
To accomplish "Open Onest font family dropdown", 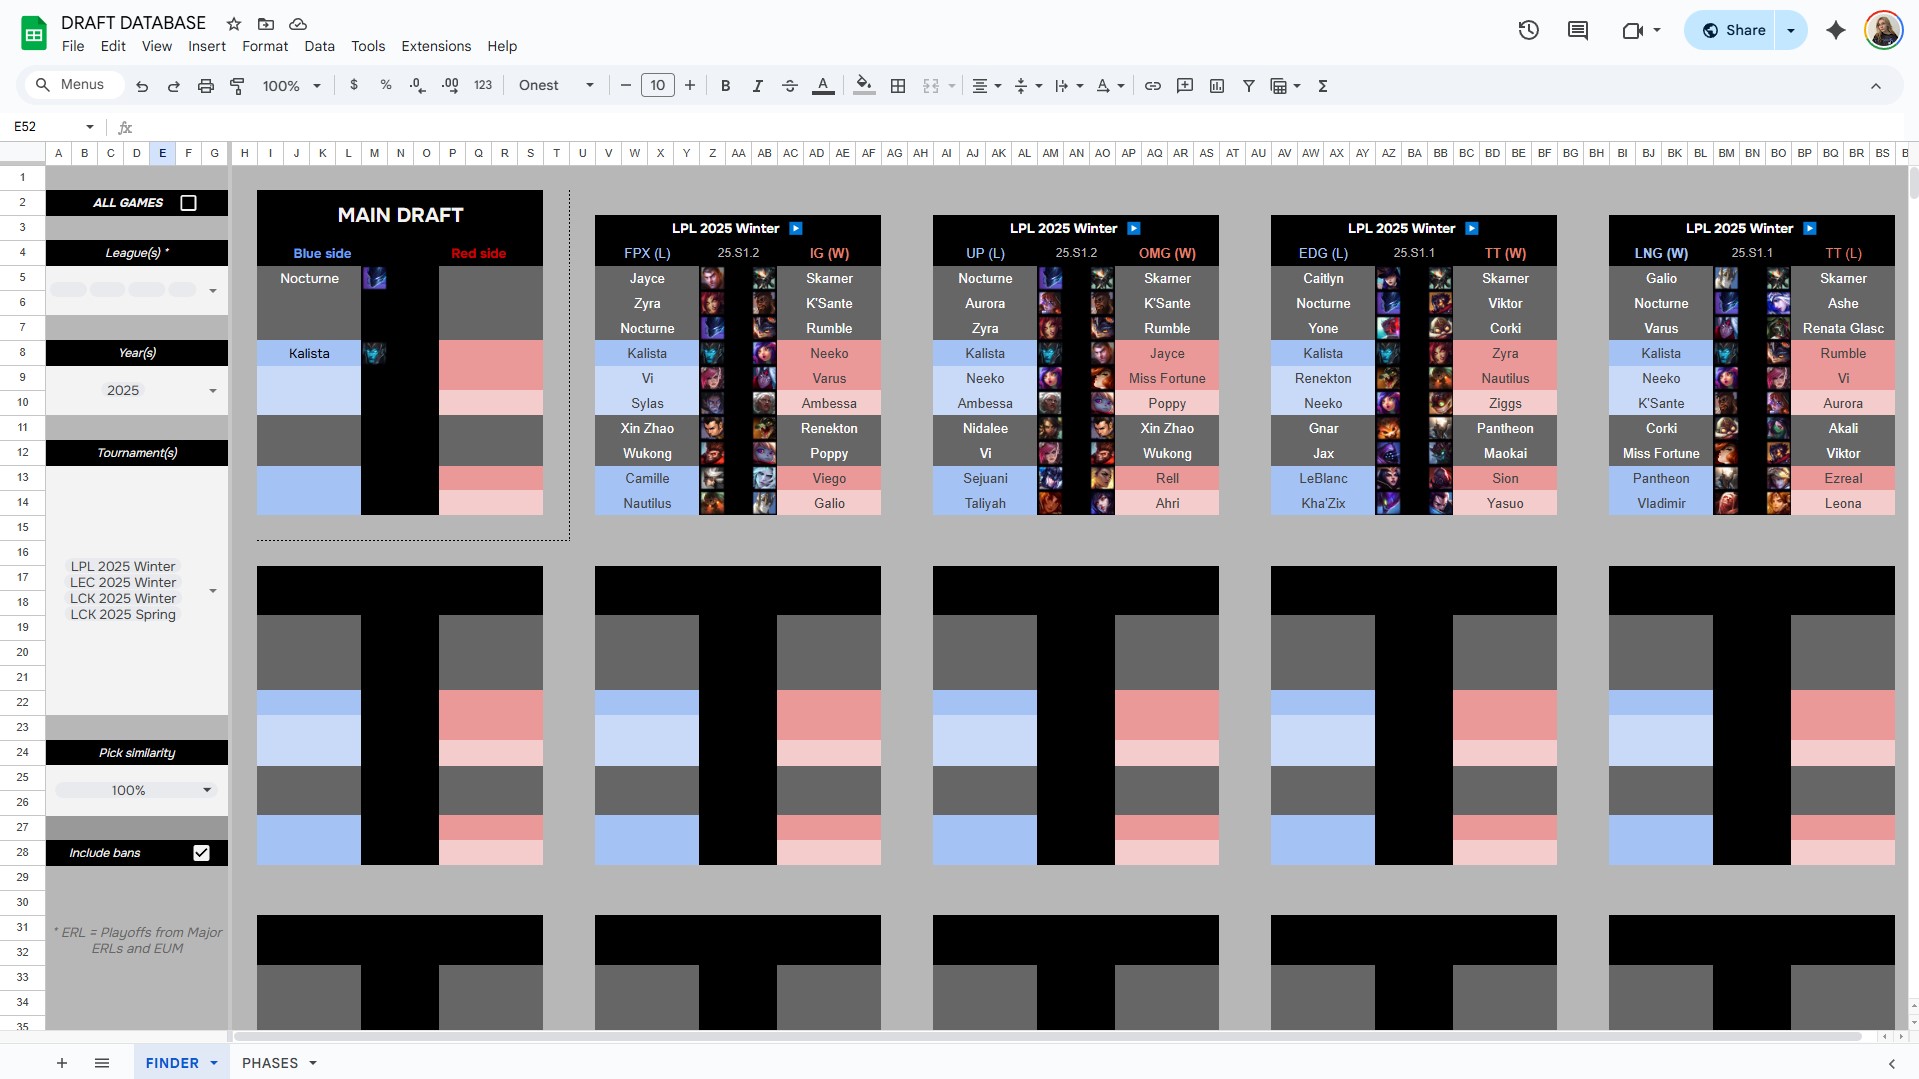I will pos(556,86).
